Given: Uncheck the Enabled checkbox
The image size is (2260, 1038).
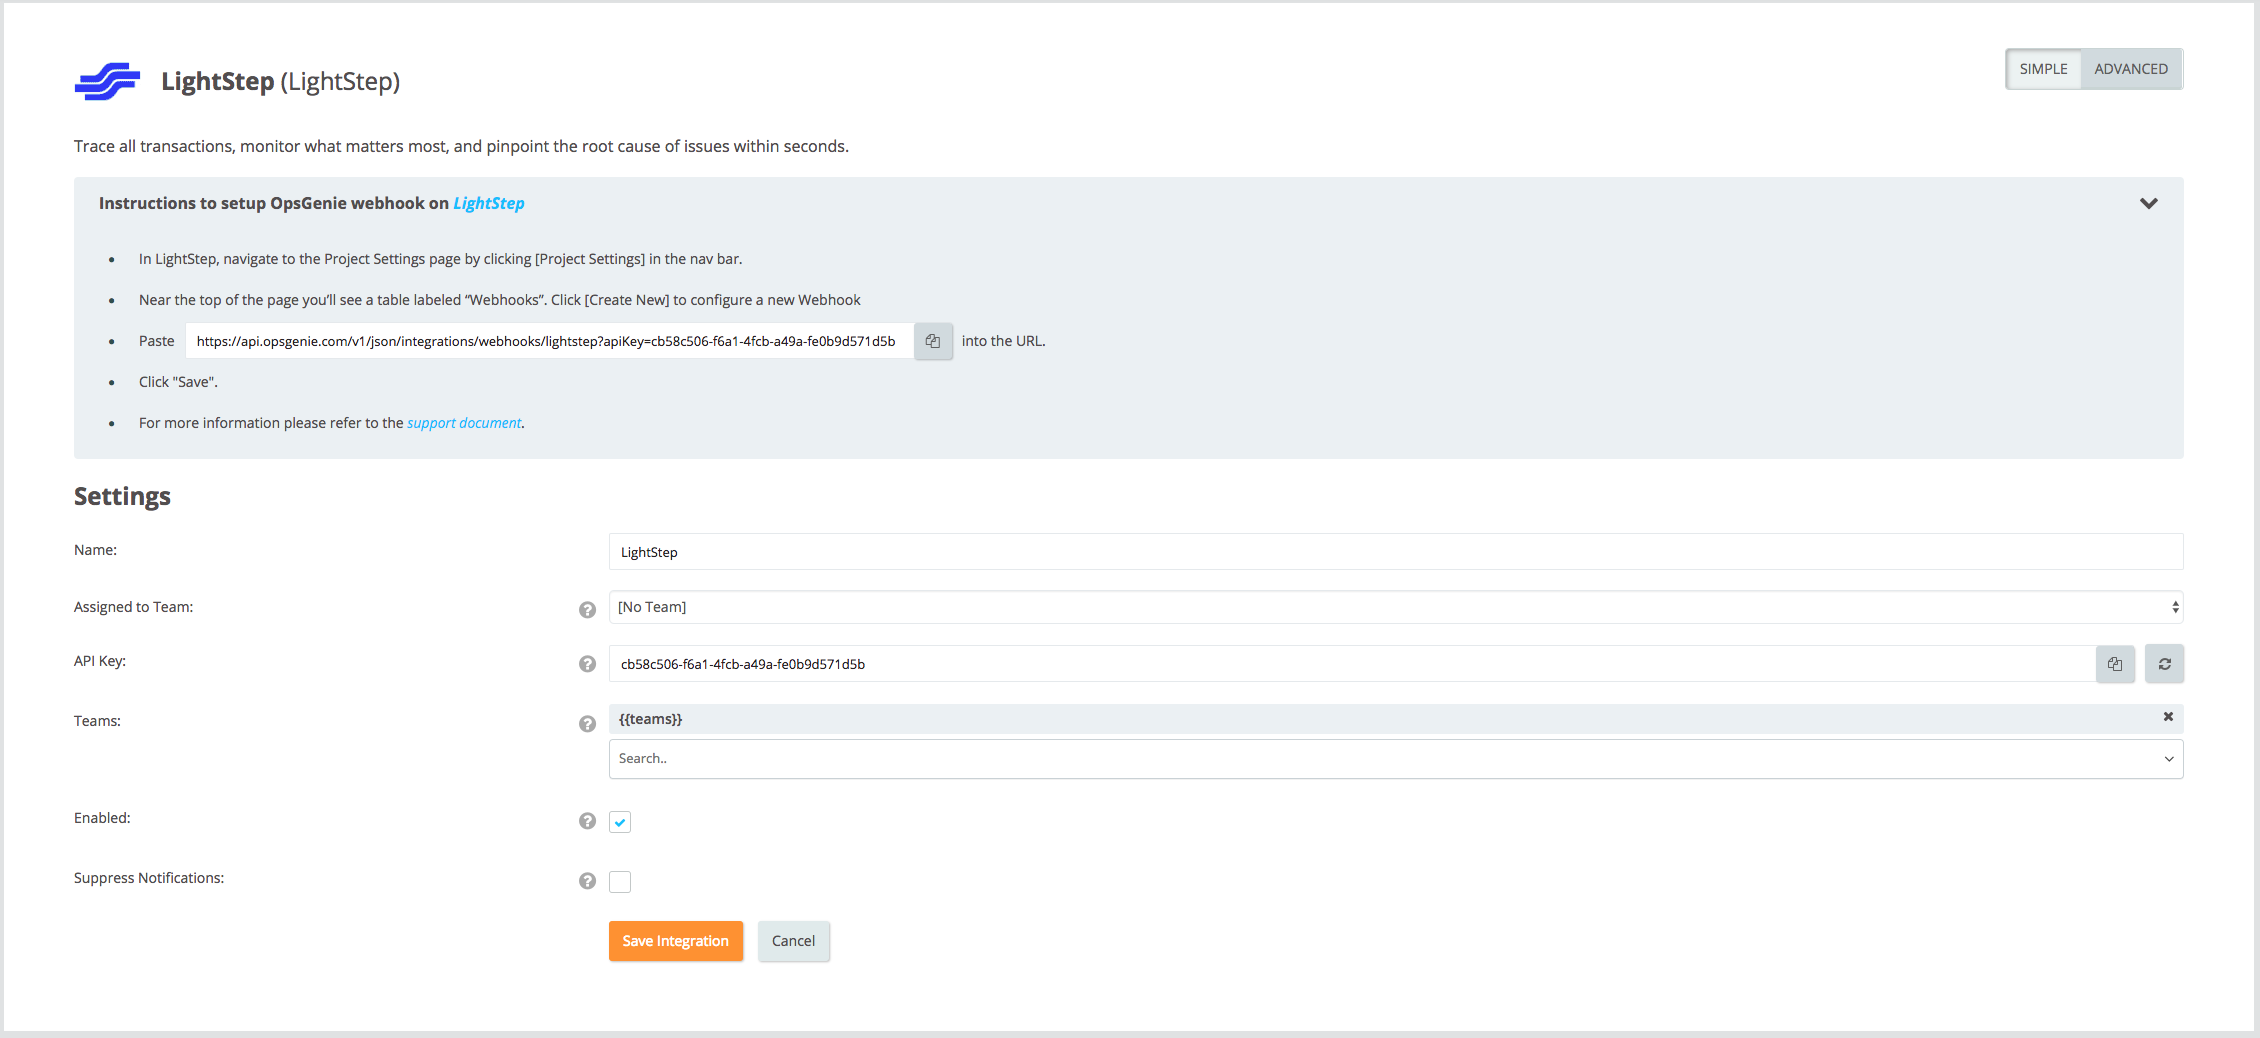Looking at the screenshot, I should pyautogui.click(x=620, y=822).
